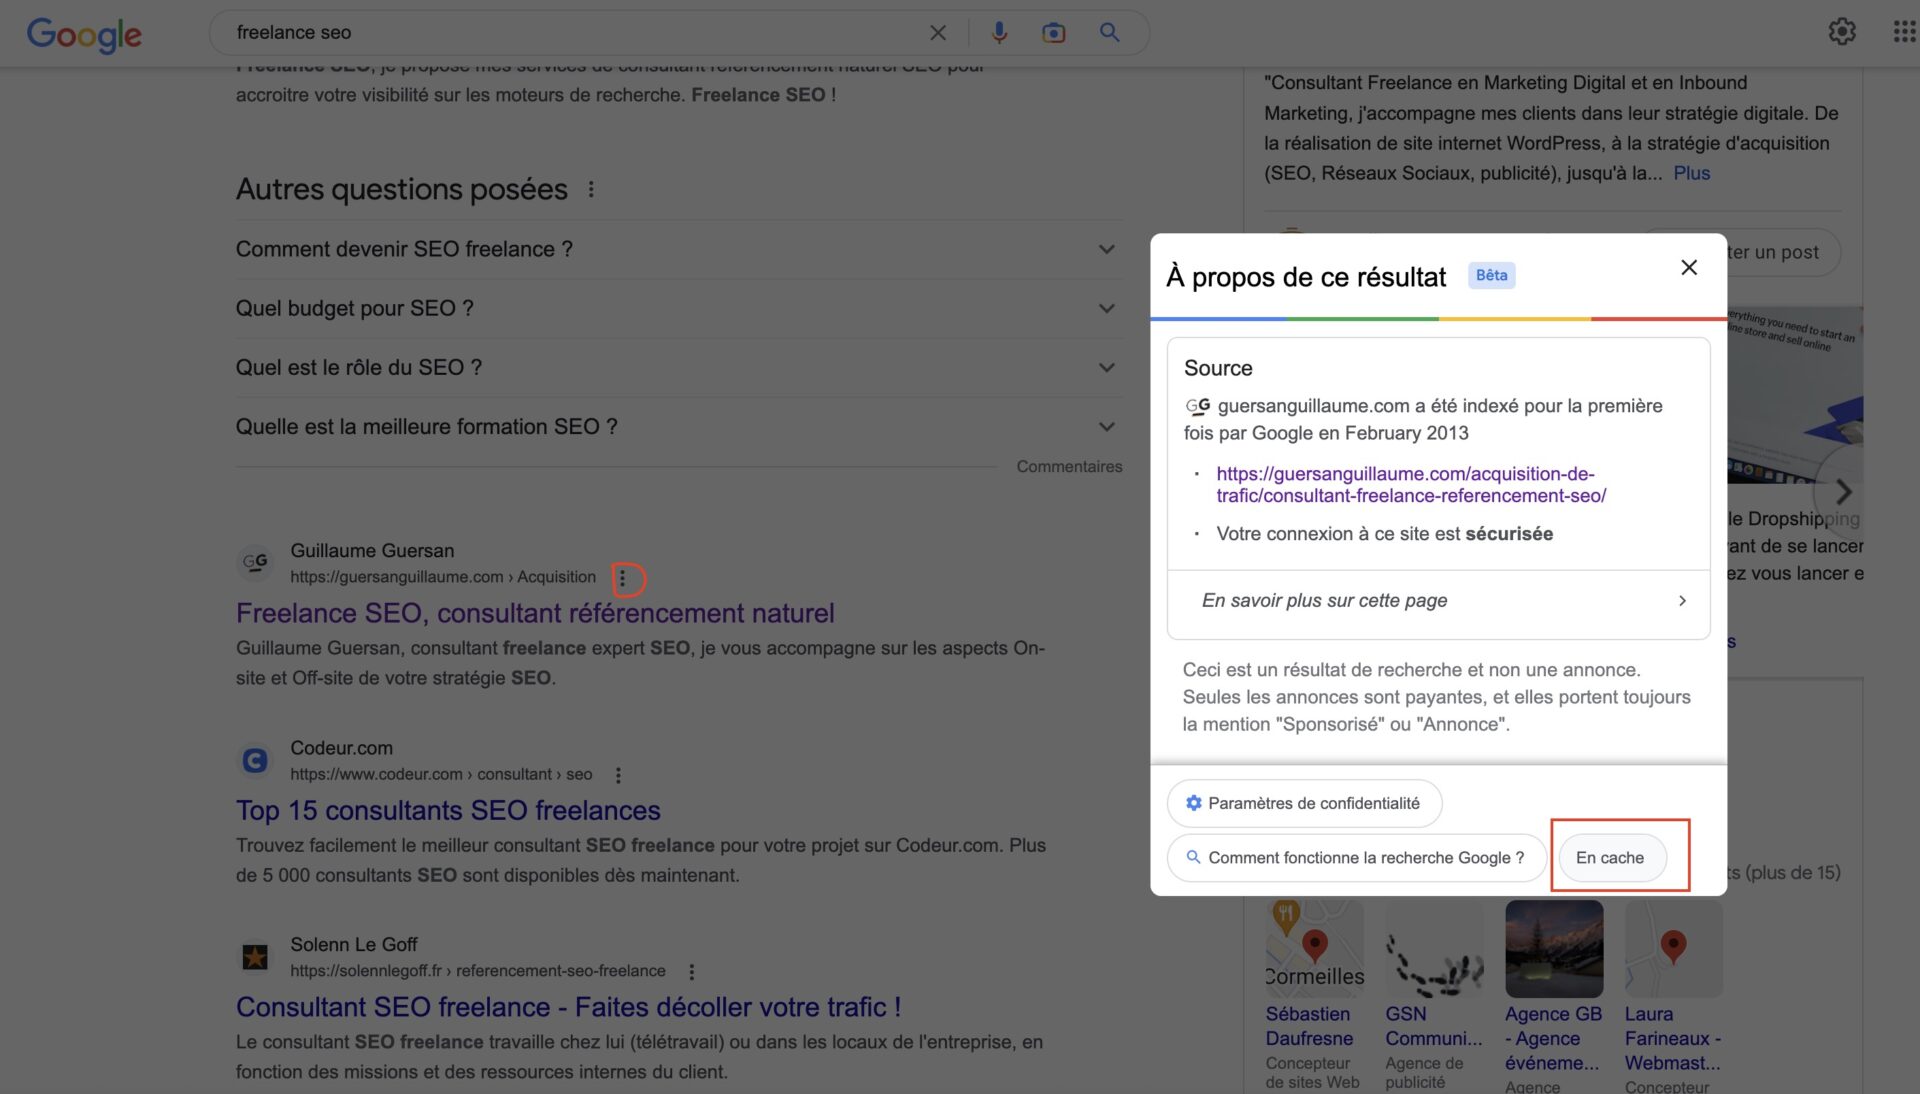Select the Agence GB map thumbnail
1920x1094 pixels.
1553,948
